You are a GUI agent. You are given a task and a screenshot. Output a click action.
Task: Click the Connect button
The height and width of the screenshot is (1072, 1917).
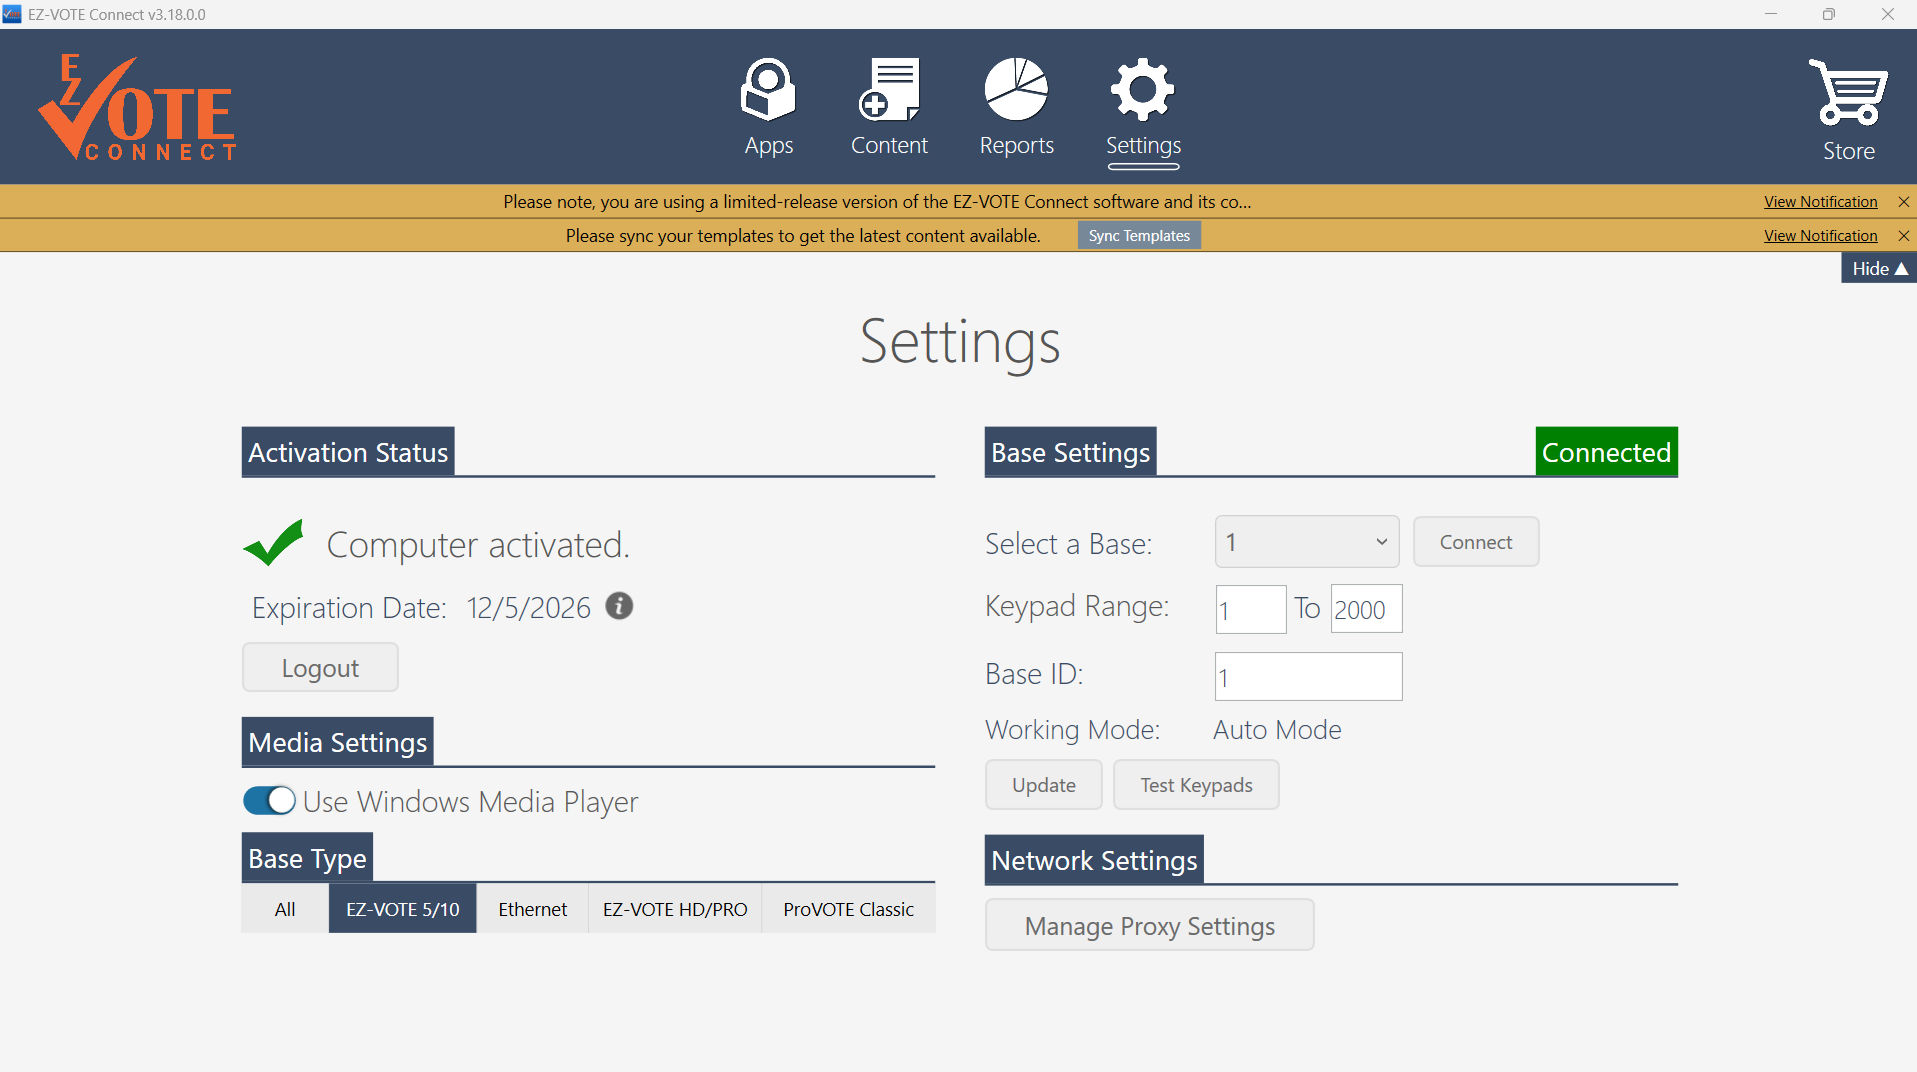[1476, 542]
